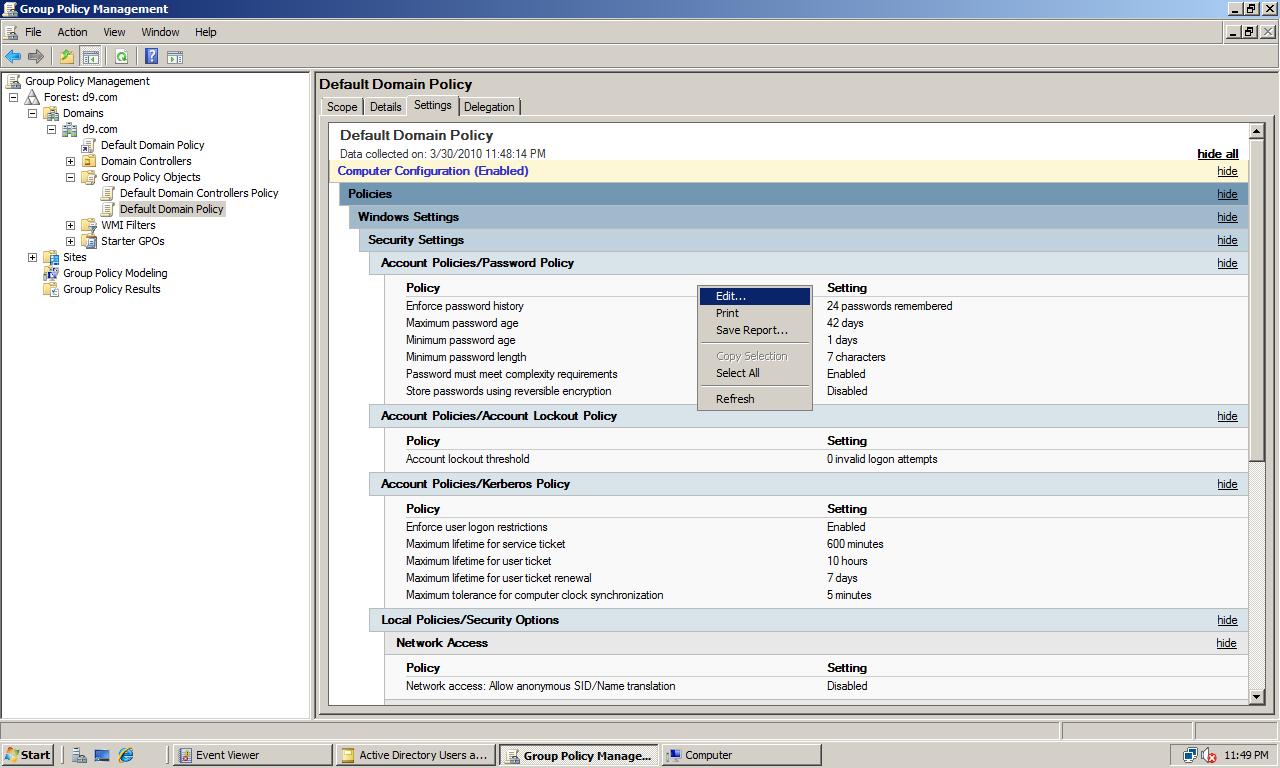Open Help using the blue question mark icon
1280x768 pixels.
tap(151, 57)
